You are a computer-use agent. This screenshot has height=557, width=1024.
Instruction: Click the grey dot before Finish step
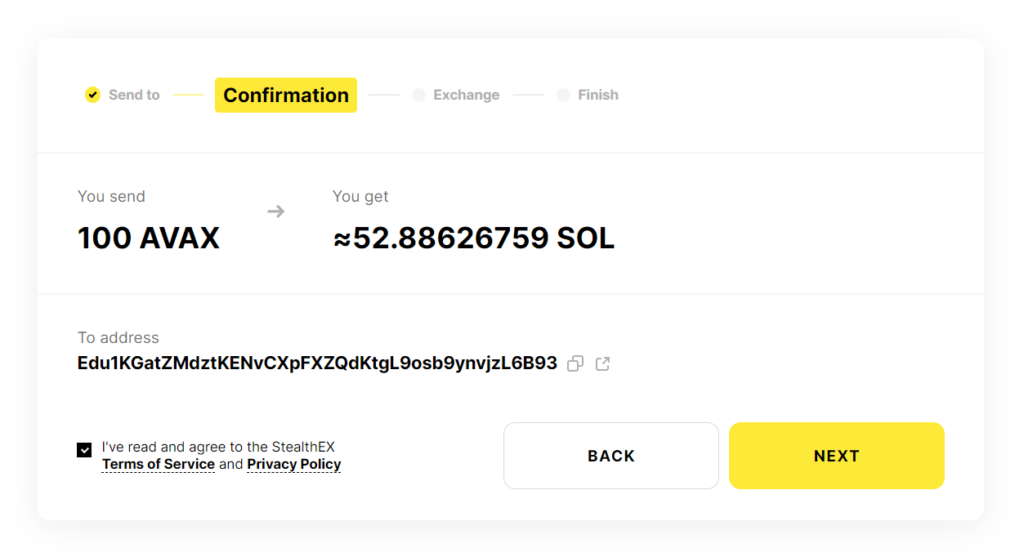(x=563, y=95)
